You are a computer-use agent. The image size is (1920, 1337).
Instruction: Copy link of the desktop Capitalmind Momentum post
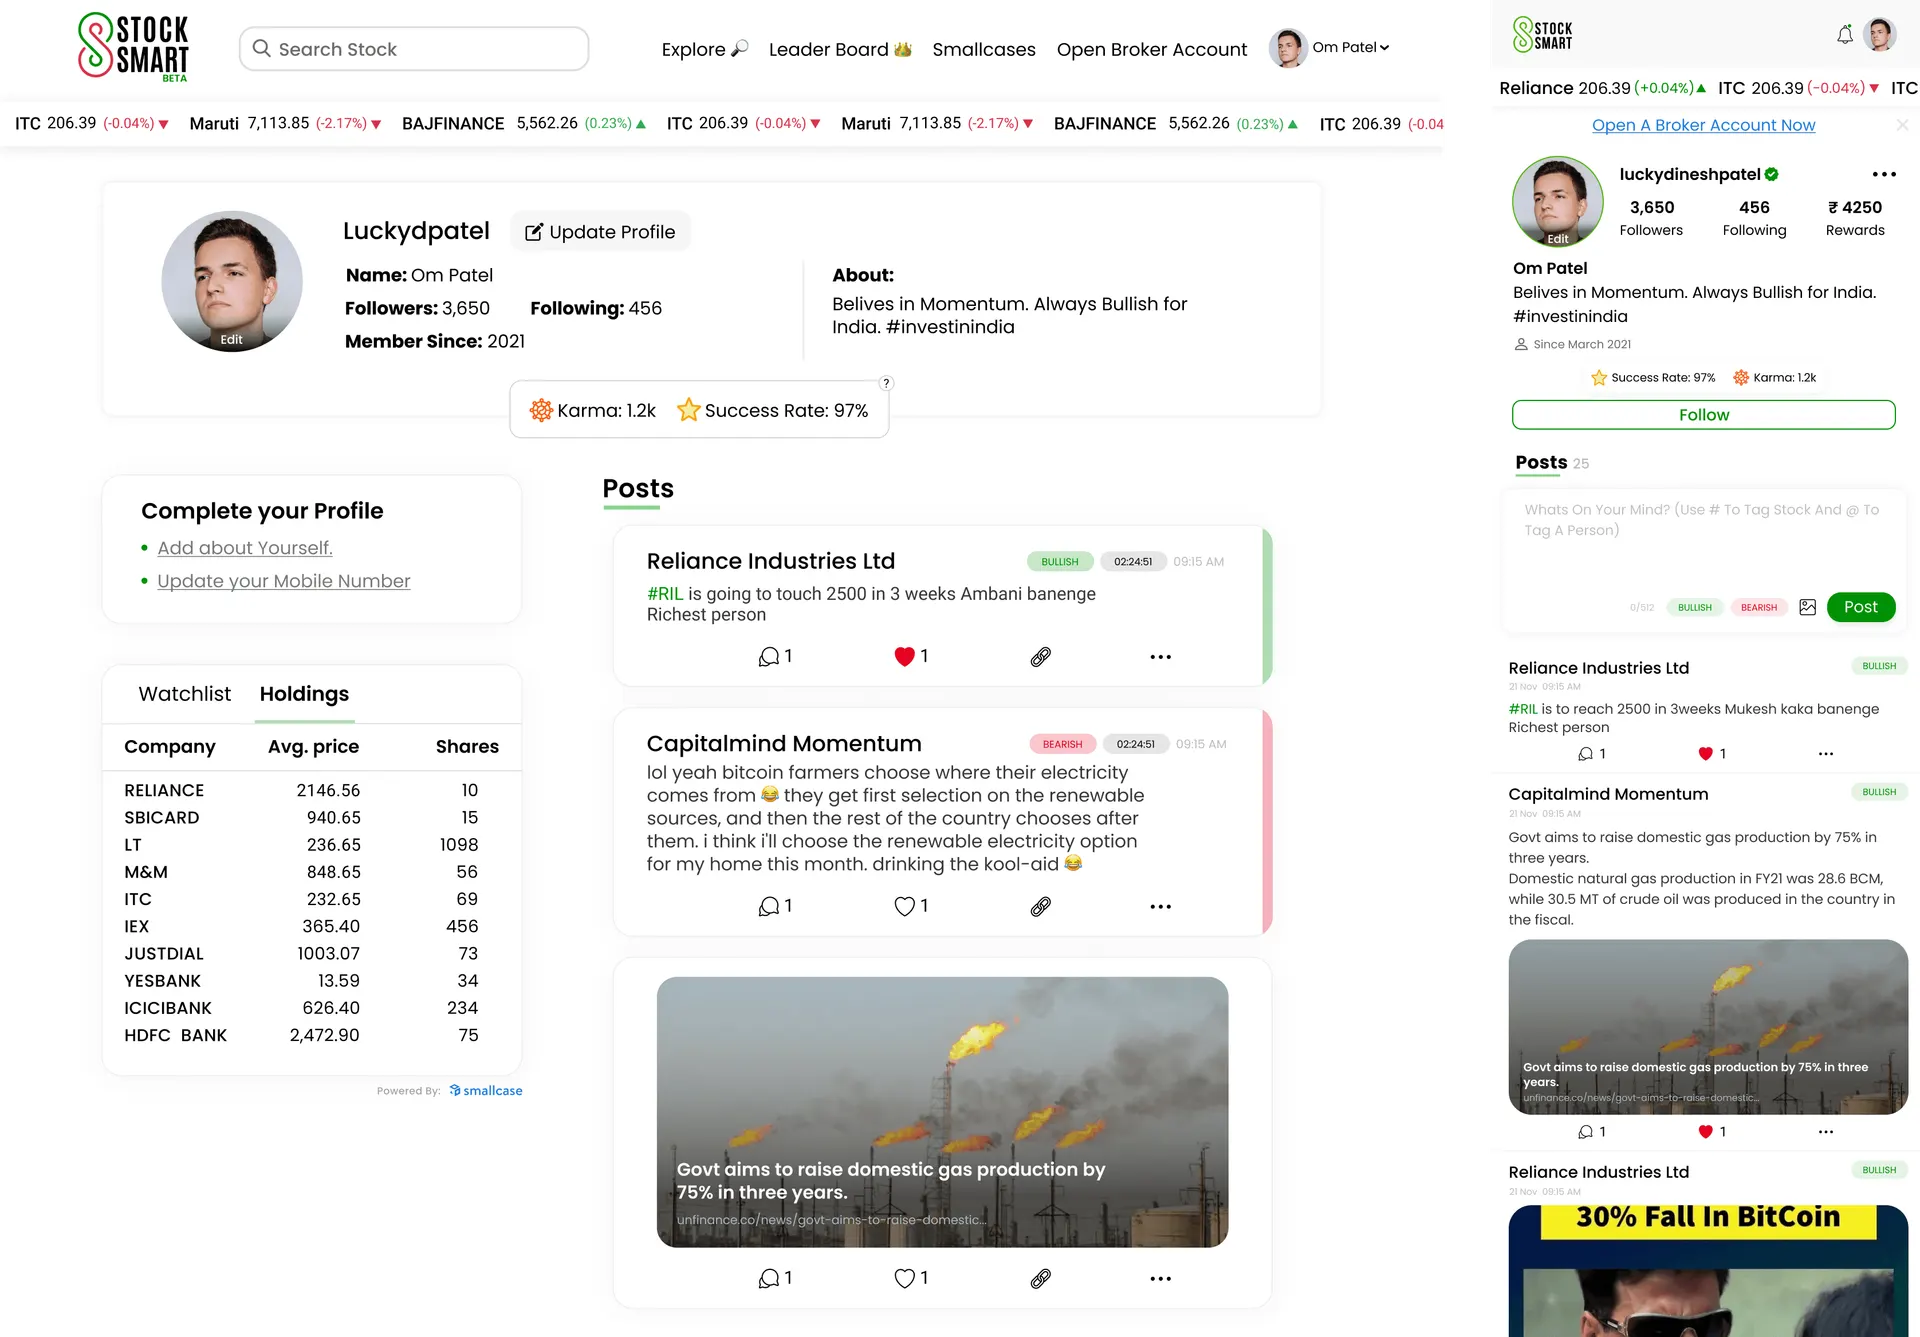(1041, 907)
